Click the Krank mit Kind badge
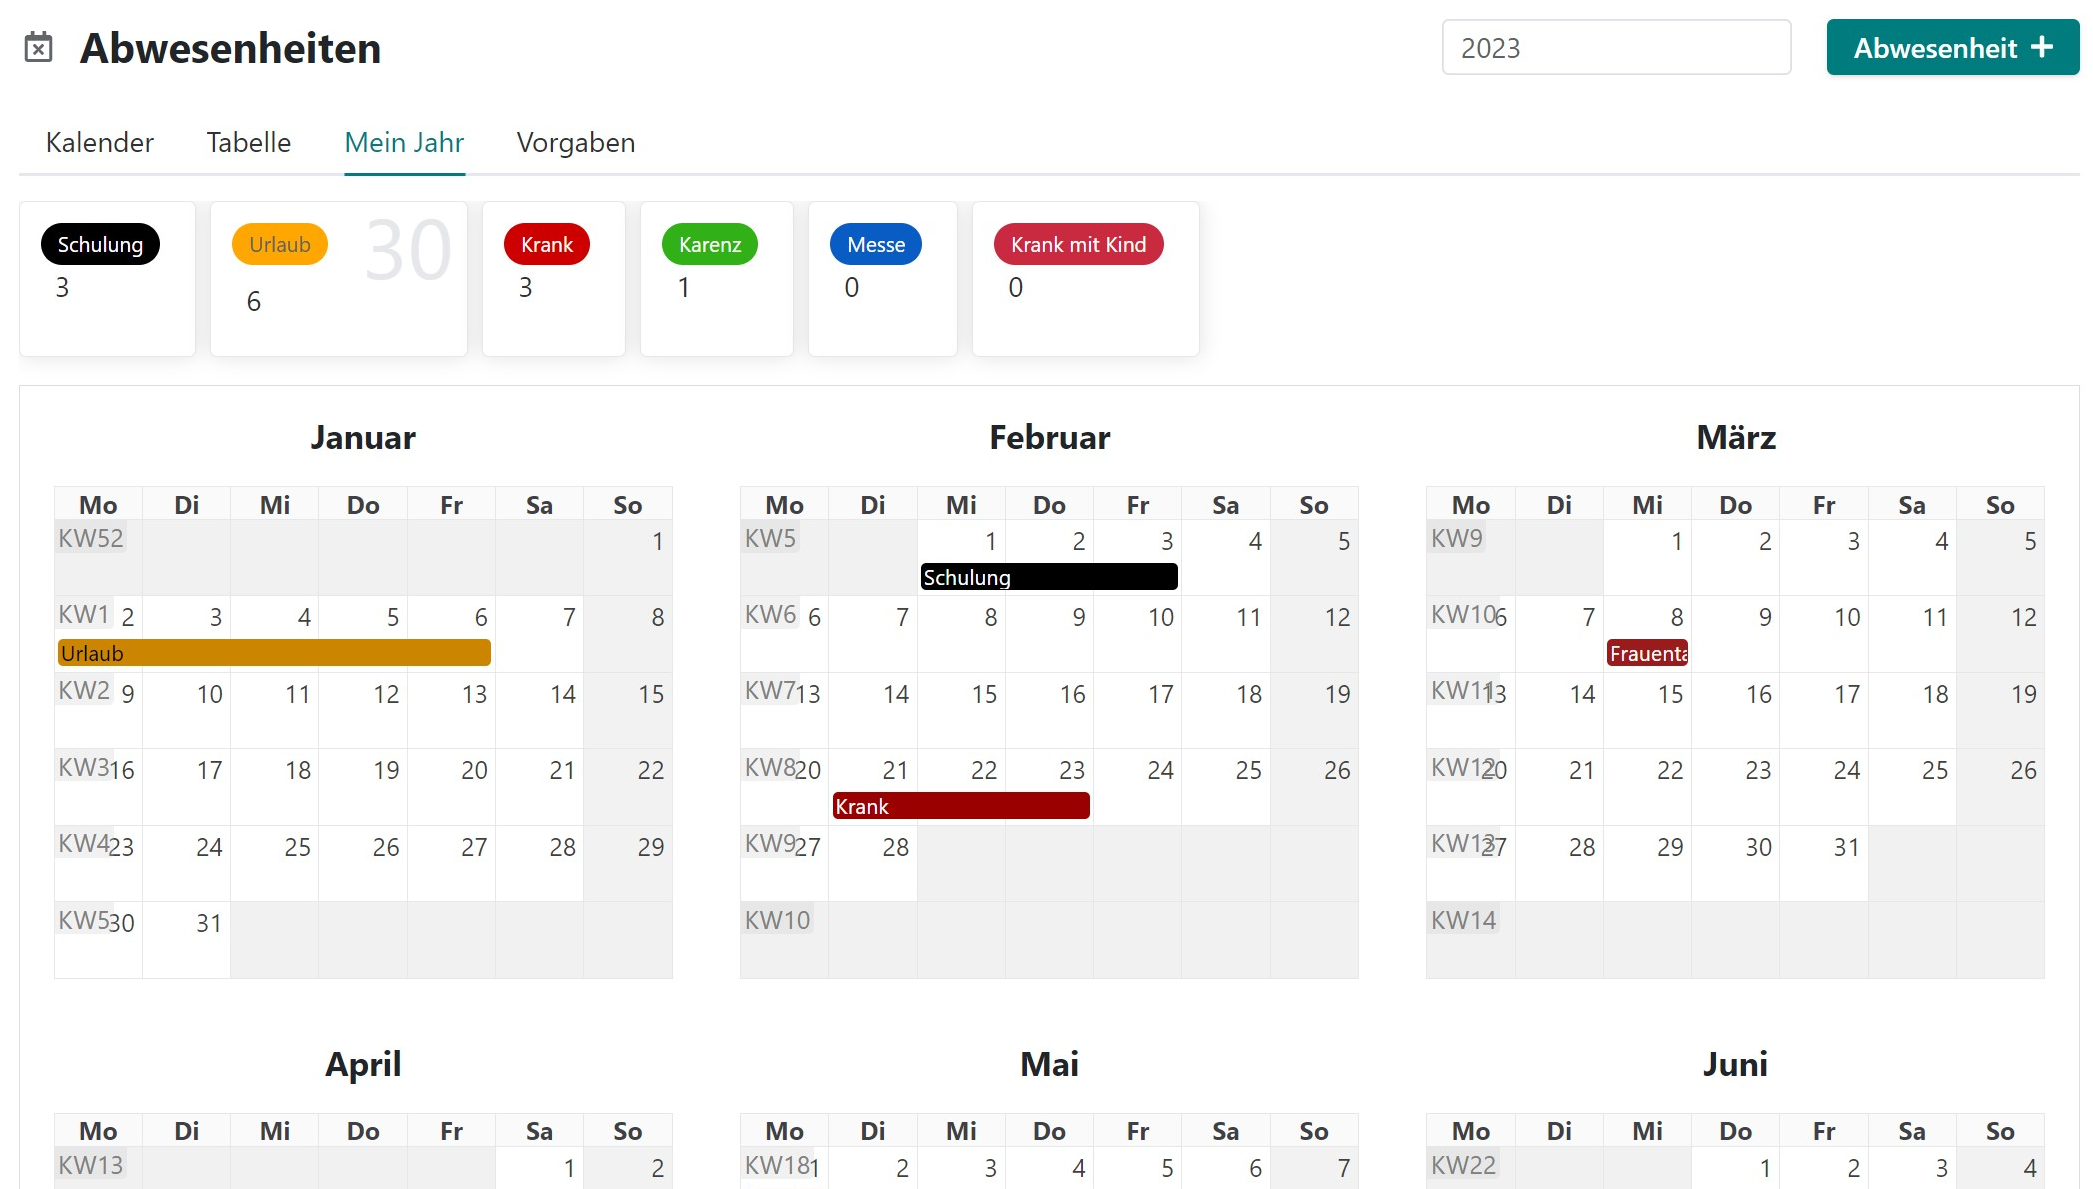This screenshot has height=1189, width=2093. point(1077,244)
